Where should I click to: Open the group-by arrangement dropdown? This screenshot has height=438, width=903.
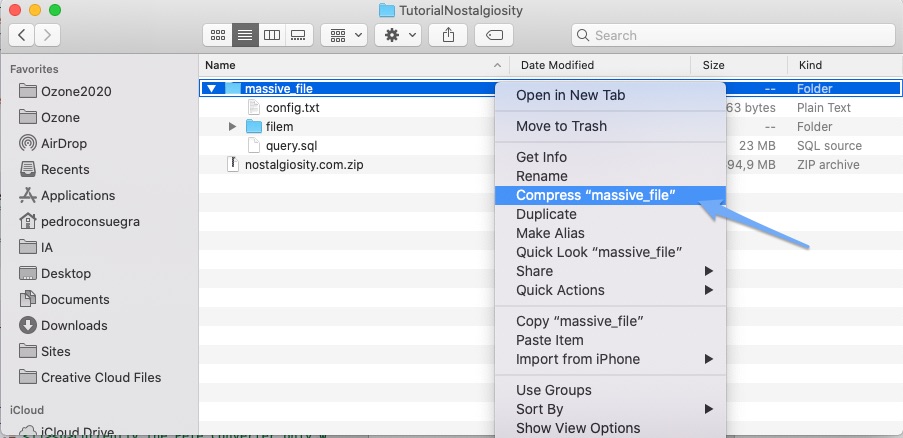click(345, 35)
